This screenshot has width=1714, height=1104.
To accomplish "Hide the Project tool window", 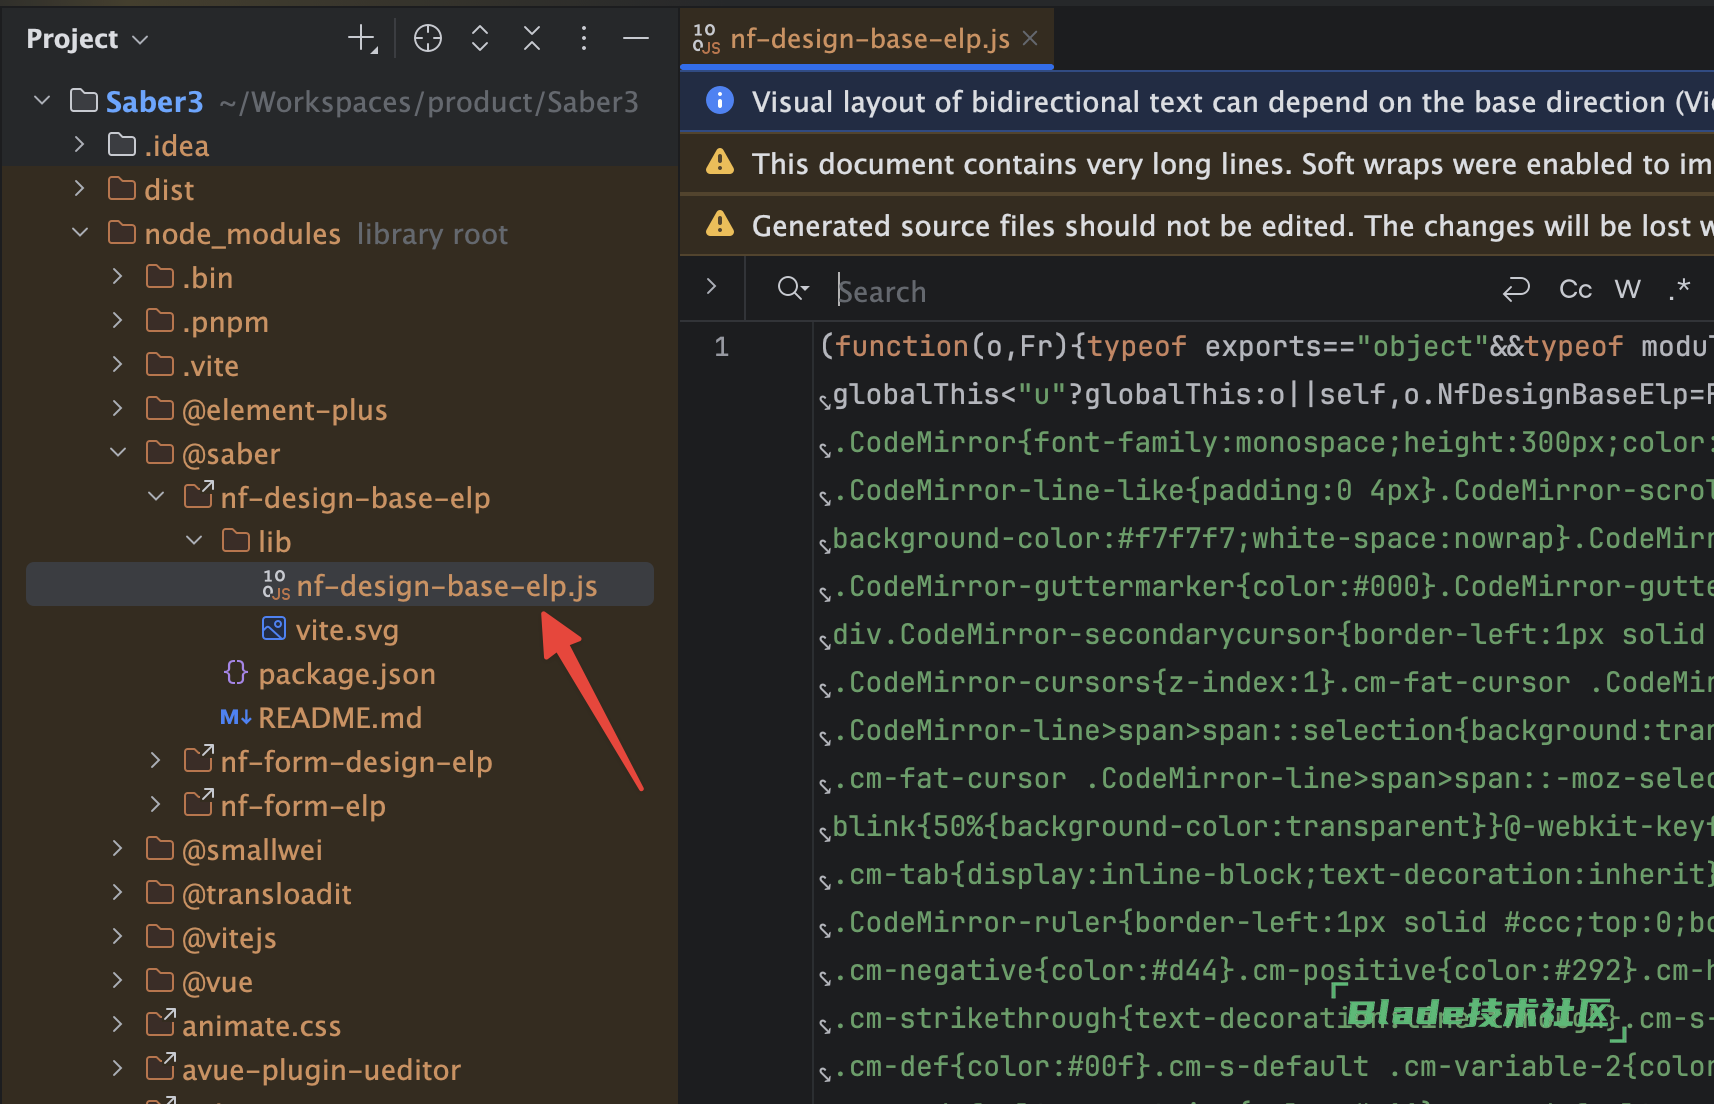I will (x=636, y=39).
